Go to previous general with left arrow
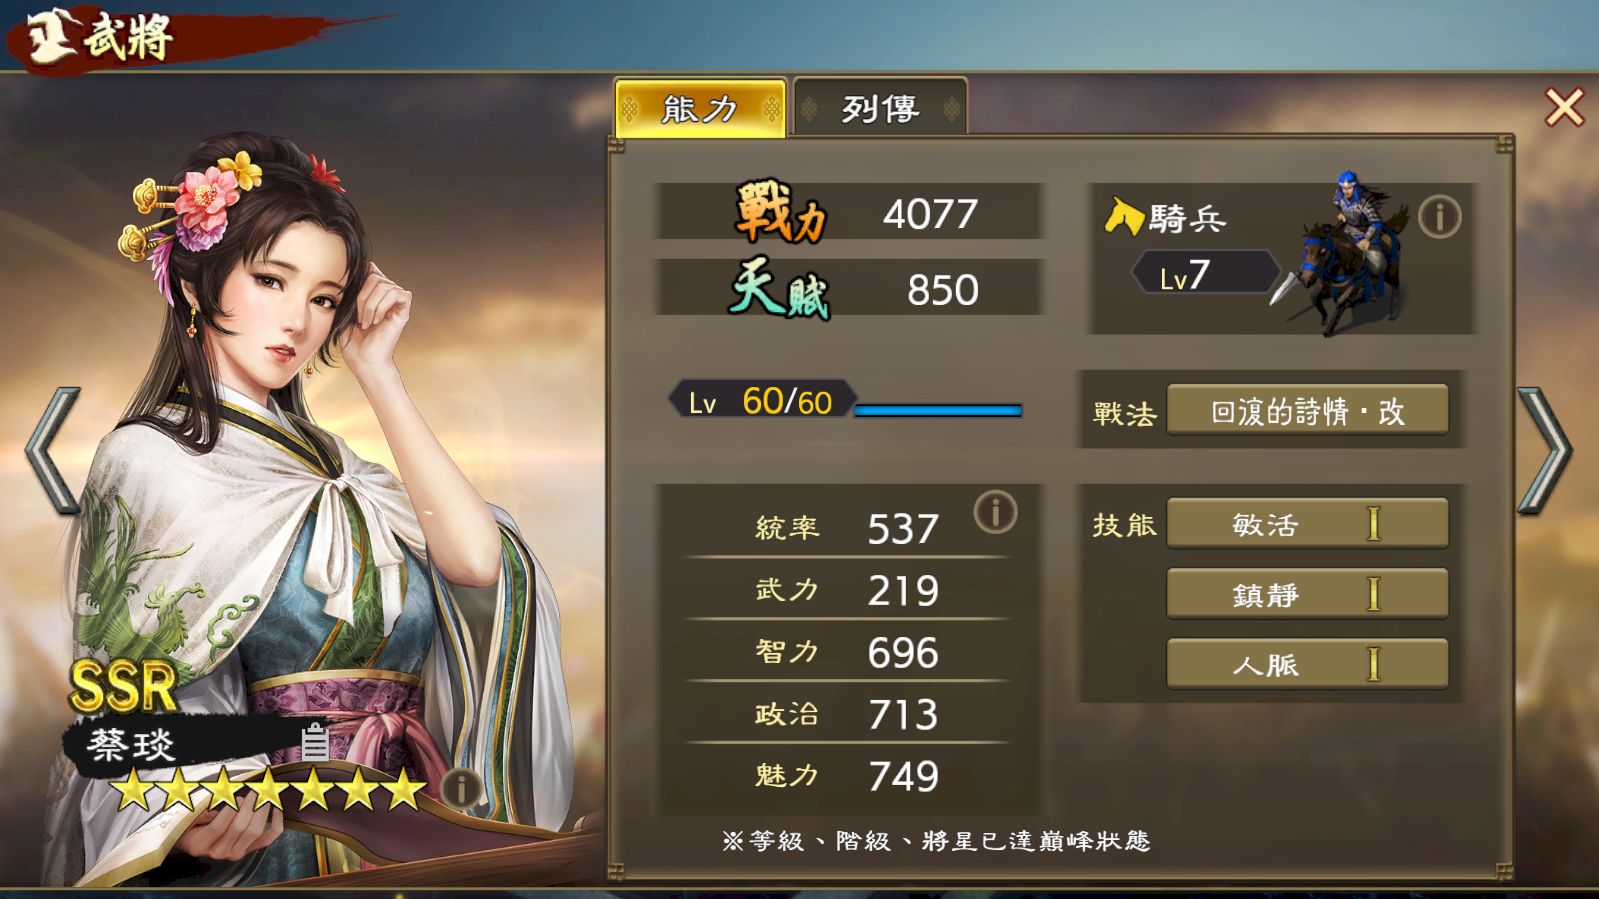Viewport: 1599px width, 899px height. pyautogui.click(x=53, y=450)
